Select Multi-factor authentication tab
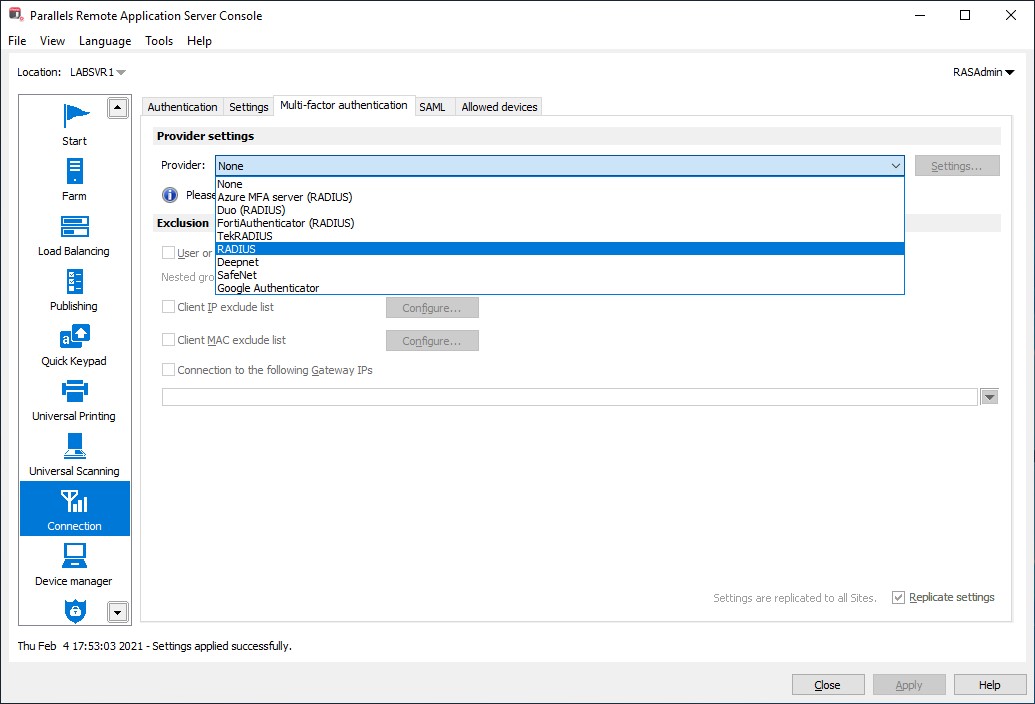This screenshot has height=704, width=1035. pos(344,105)
